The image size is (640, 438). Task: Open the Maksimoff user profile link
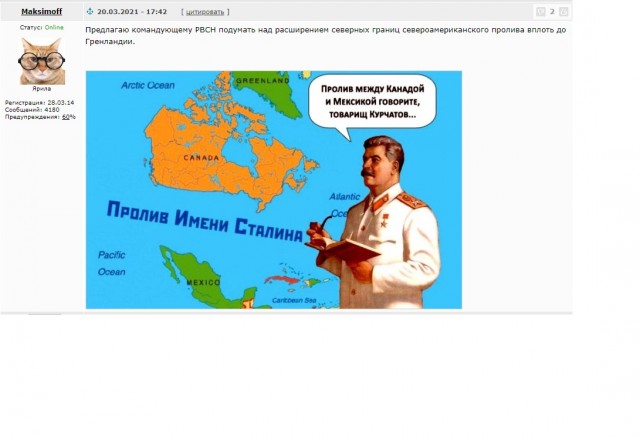tap(42, 11)
